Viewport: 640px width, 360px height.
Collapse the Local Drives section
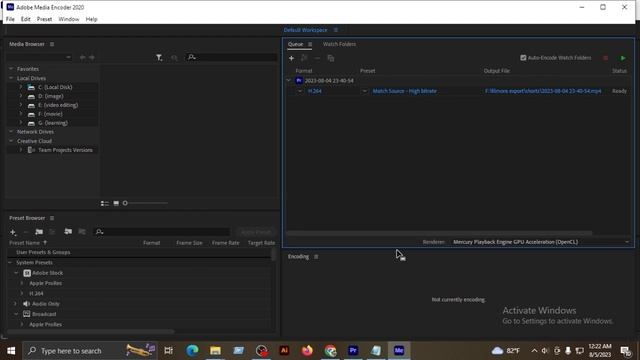coord(11,78)
